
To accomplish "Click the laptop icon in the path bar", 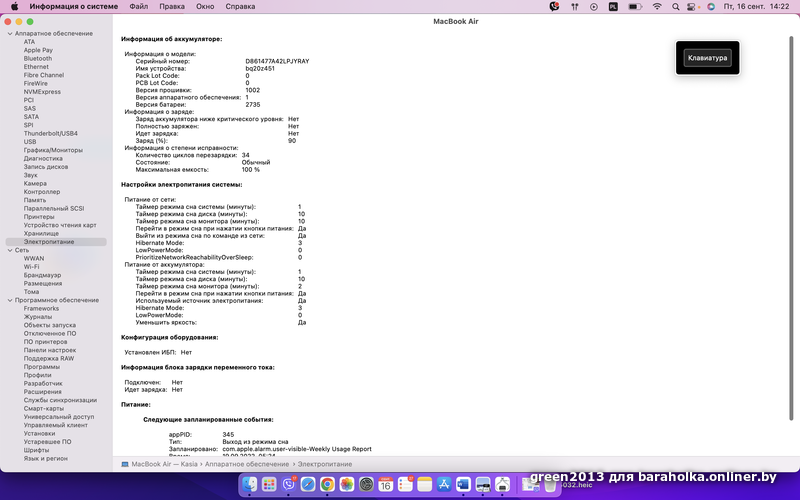I will click(125, 464).
